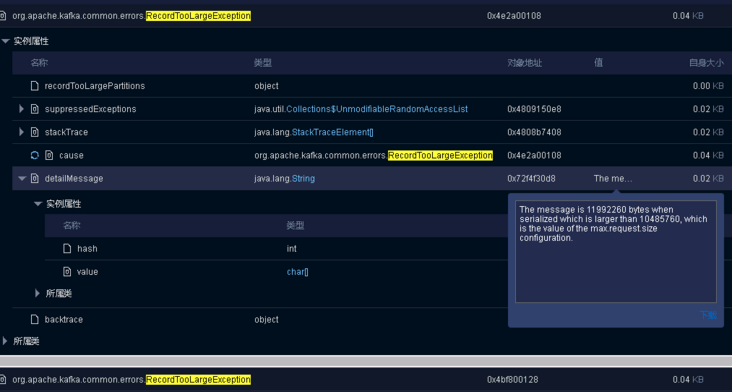732x392 pixels.
Task: Expand the nested 所属类 node under detailMessage
Action: (38, 294)
